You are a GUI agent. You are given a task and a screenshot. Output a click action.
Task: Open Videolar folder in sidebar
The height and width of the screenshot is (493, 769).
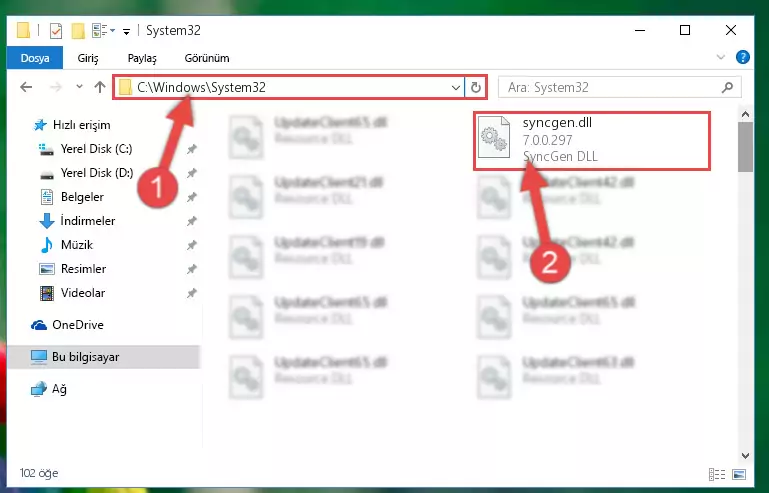tap(72, 293)
